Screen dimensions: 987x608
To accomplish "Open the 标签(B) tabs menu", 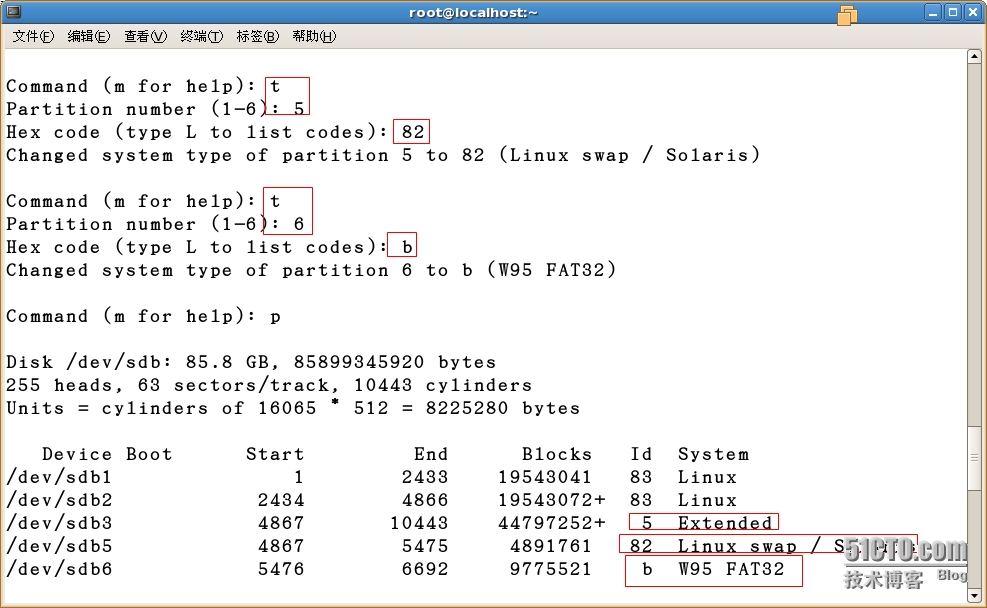I will point(257,37).
